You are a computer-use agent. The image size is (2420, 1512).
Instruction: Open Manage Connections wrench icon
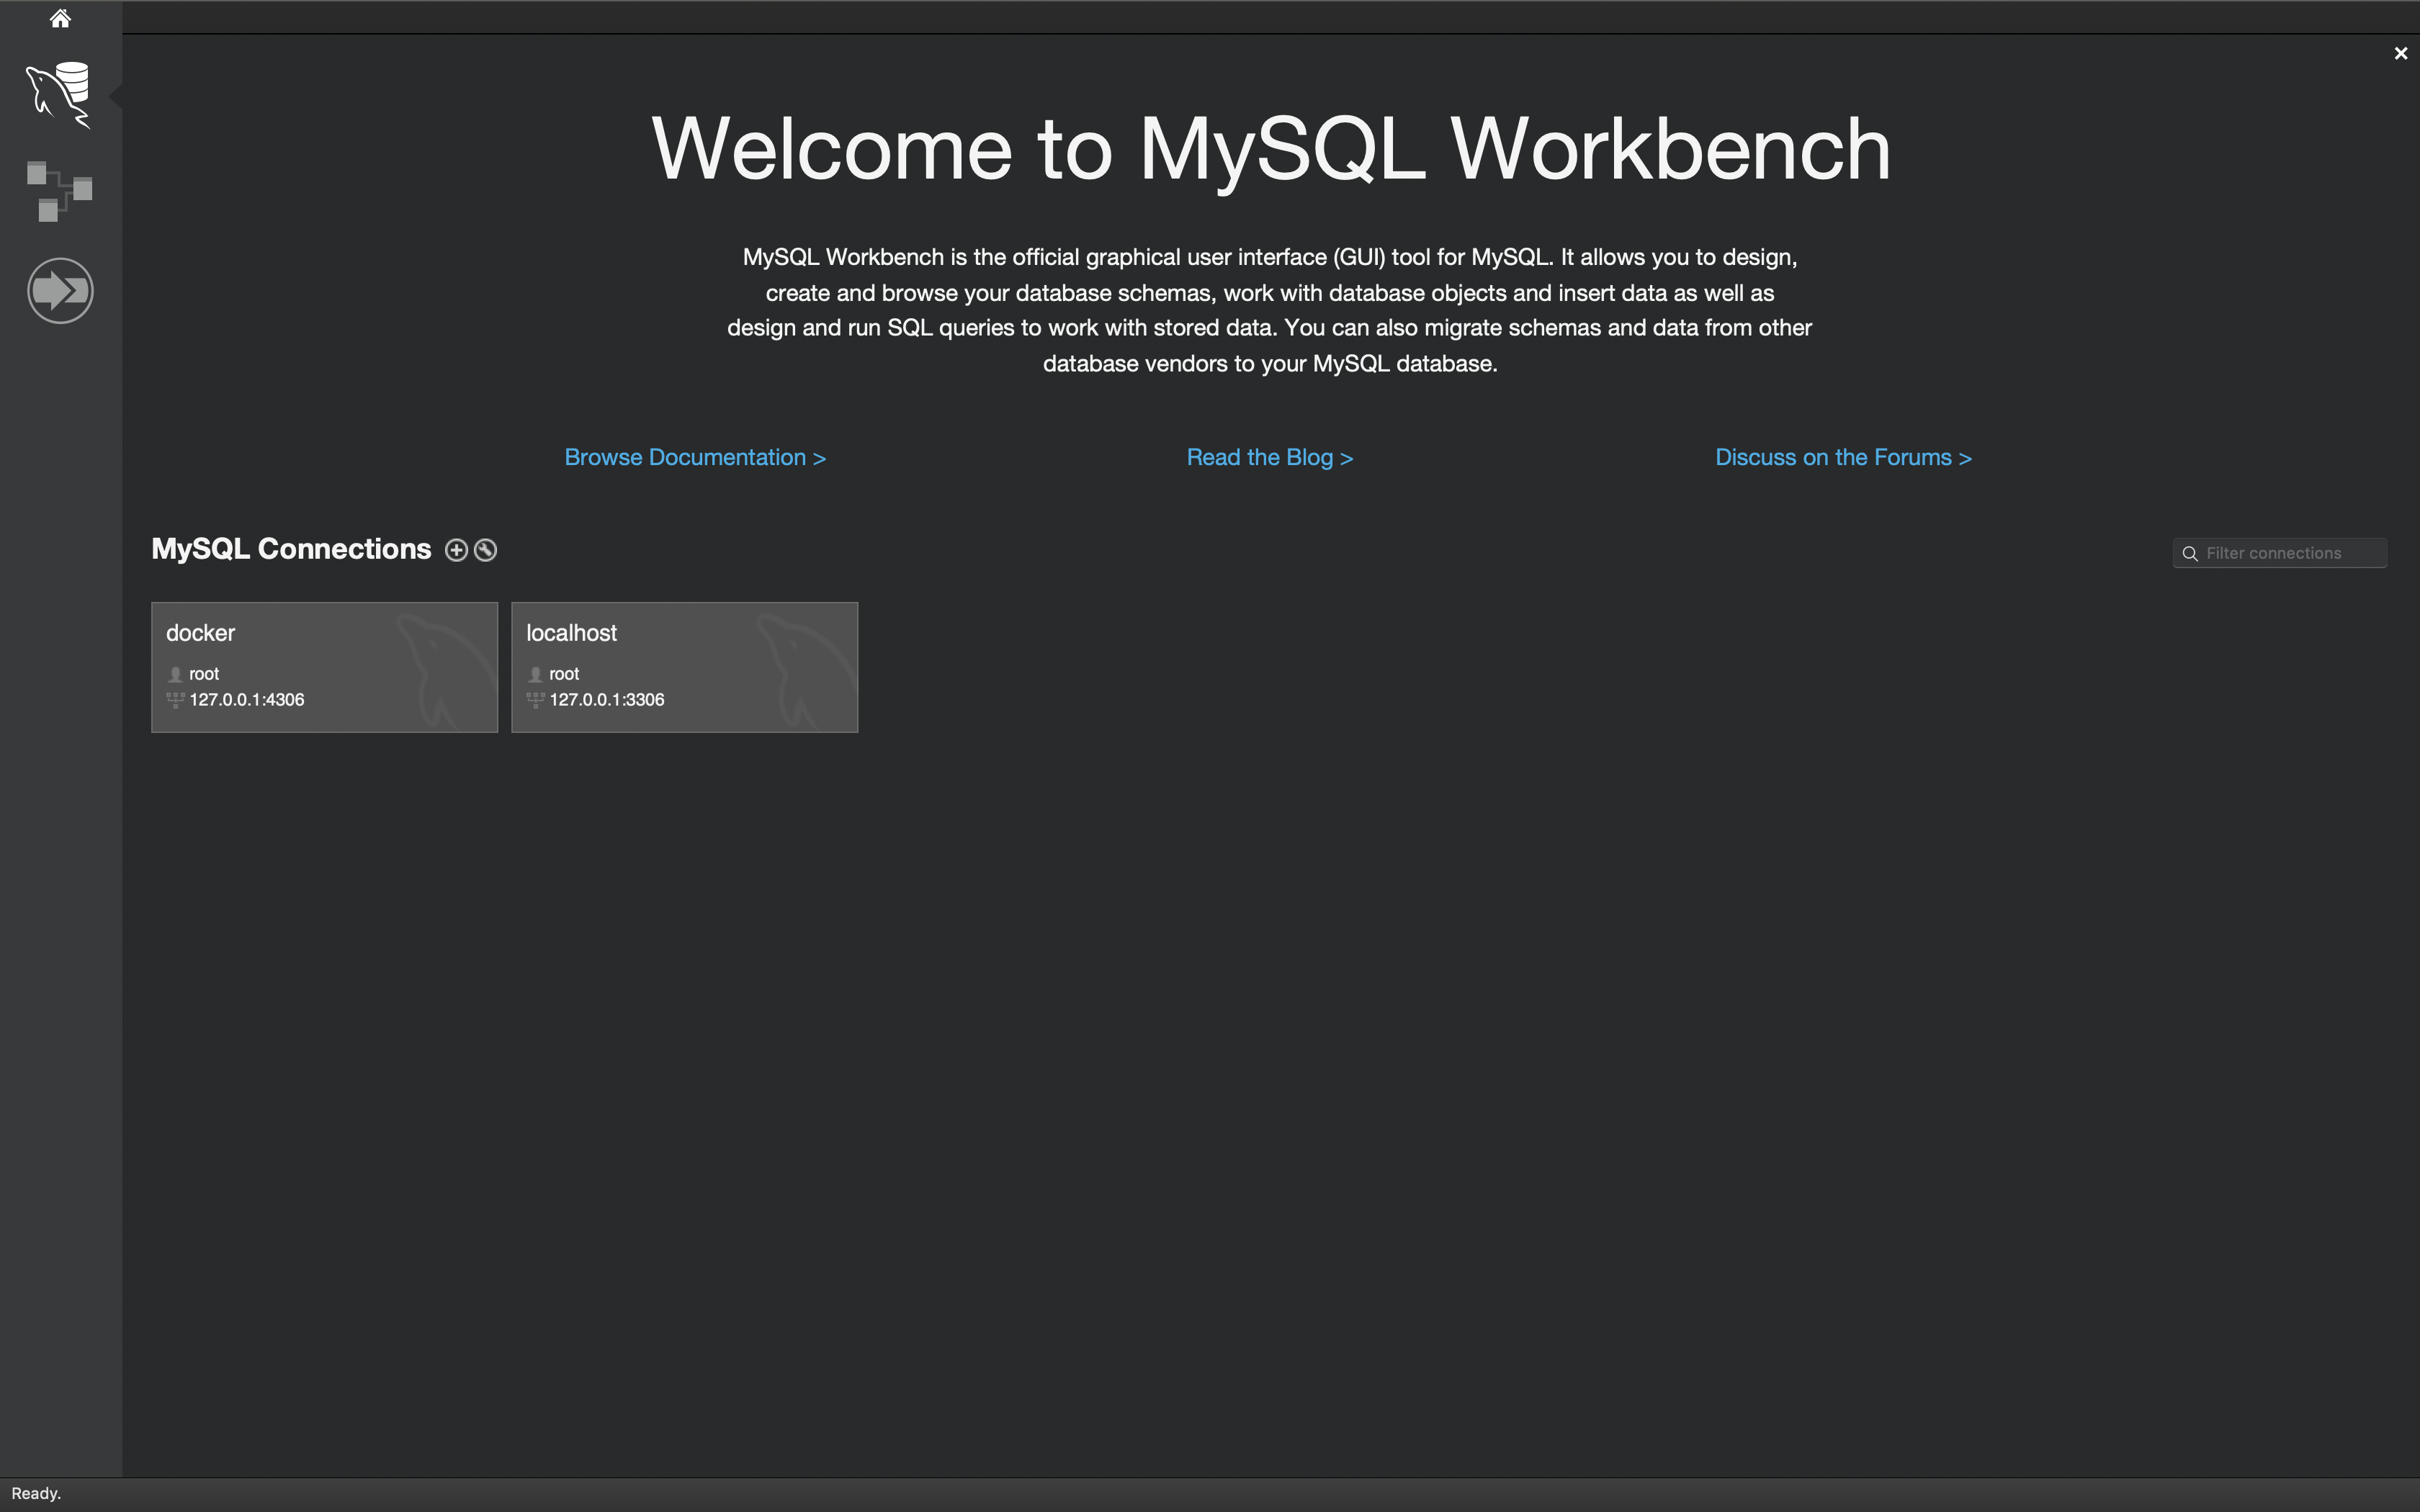(485, 550)
